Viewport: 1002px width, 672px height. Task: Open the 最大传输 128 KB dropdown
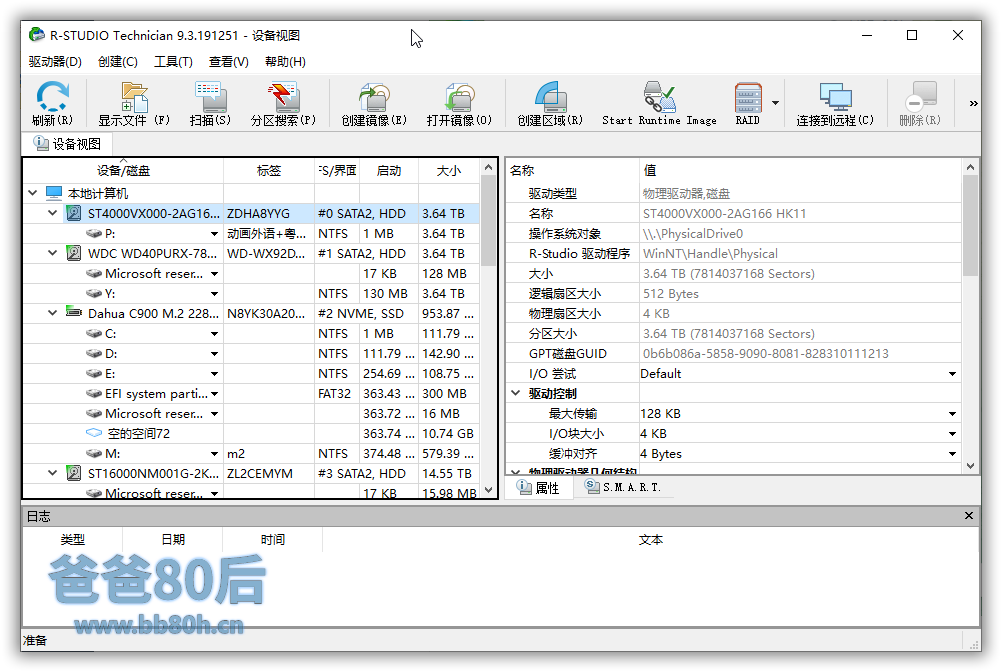tap(952, 414)
